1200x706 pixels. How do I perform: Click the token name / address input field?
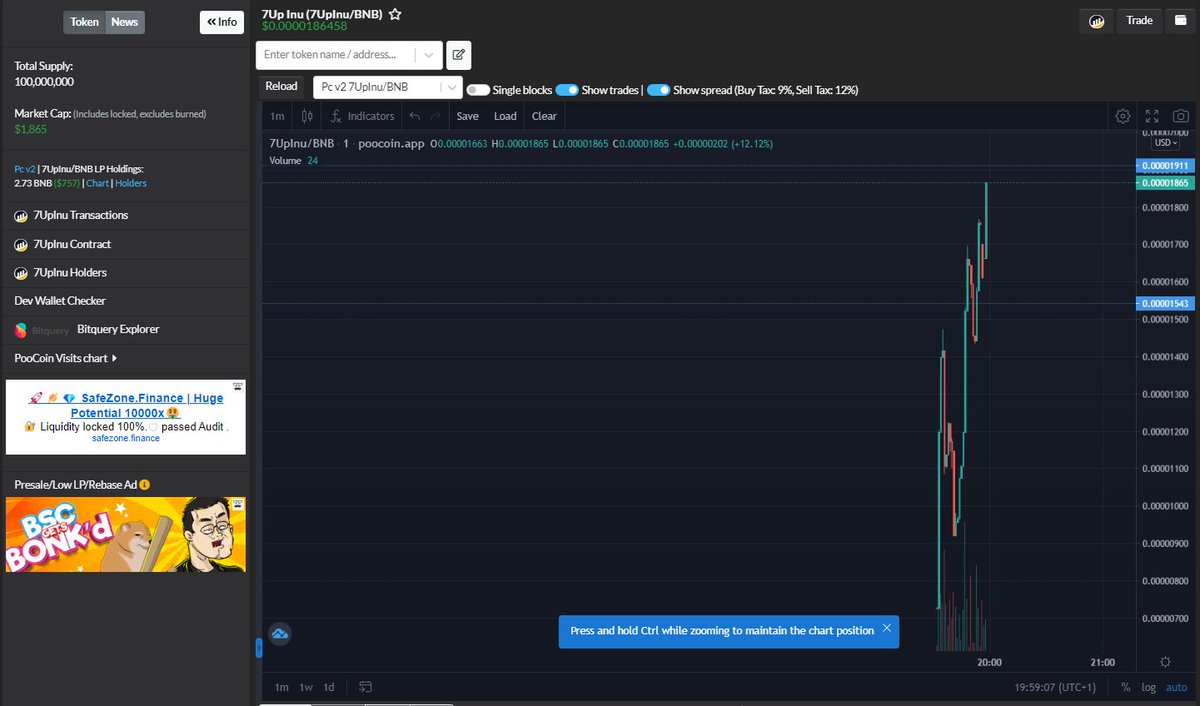pos(337,55)
